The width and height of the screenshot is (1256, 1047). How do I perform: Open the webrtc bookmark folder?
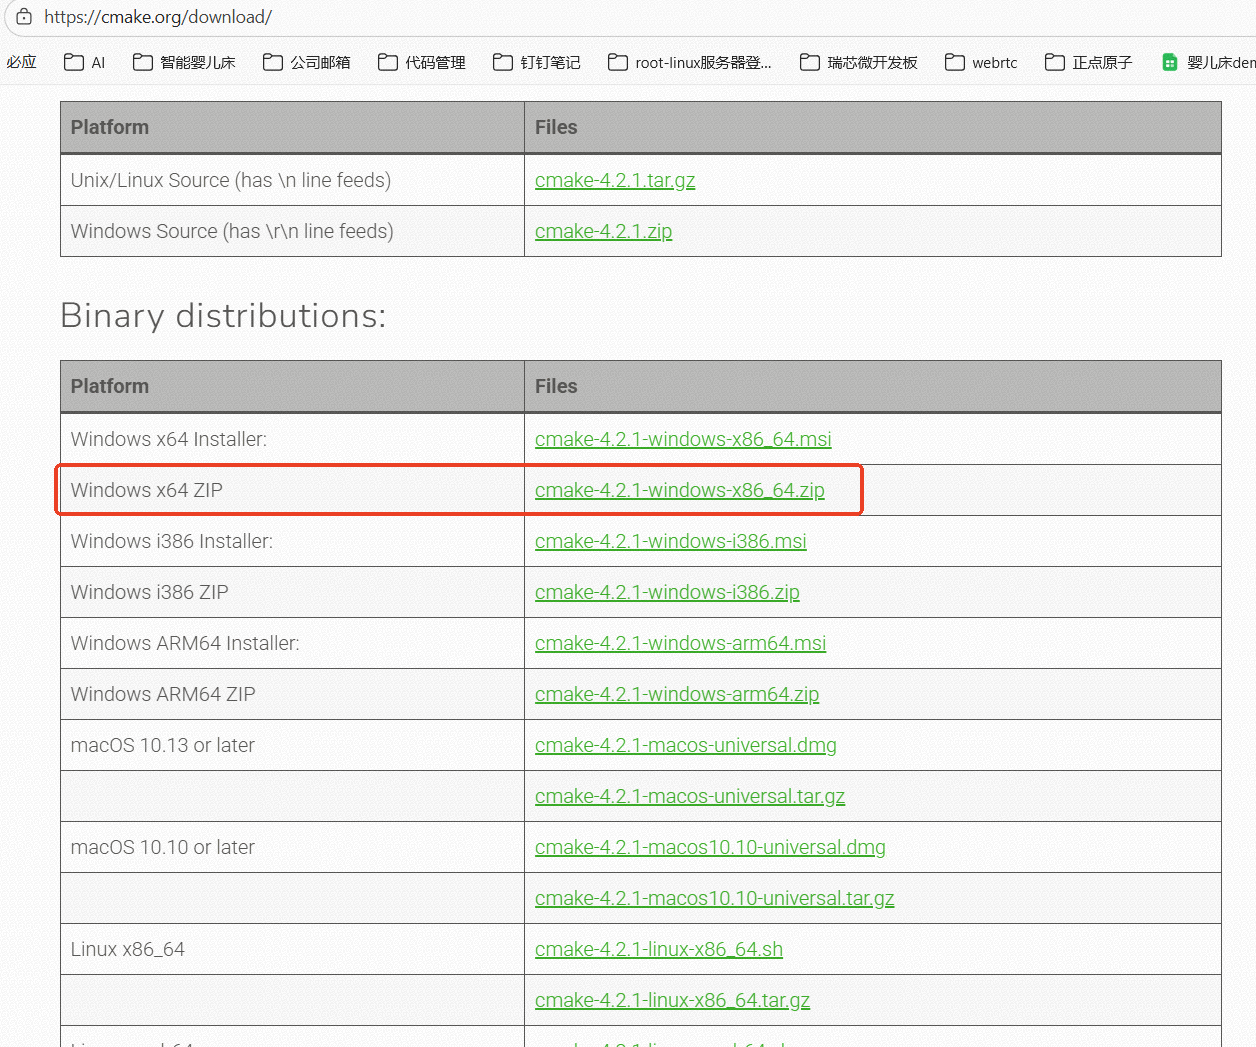click(x=981, y=62)
